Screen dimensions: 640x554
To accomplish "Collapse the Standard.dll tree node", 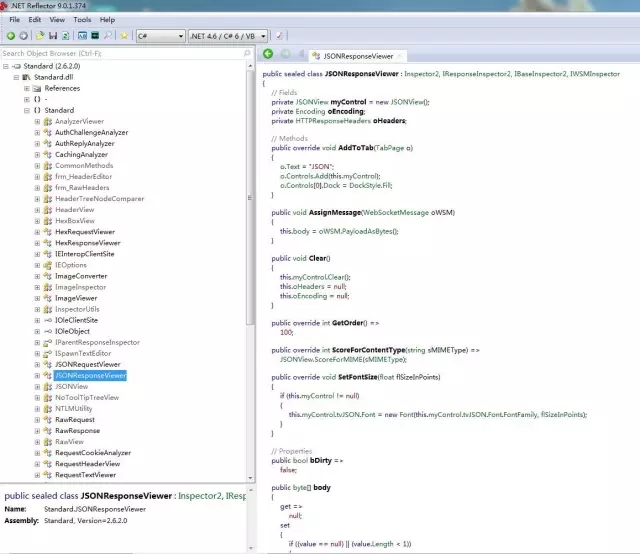I will 16,77.
